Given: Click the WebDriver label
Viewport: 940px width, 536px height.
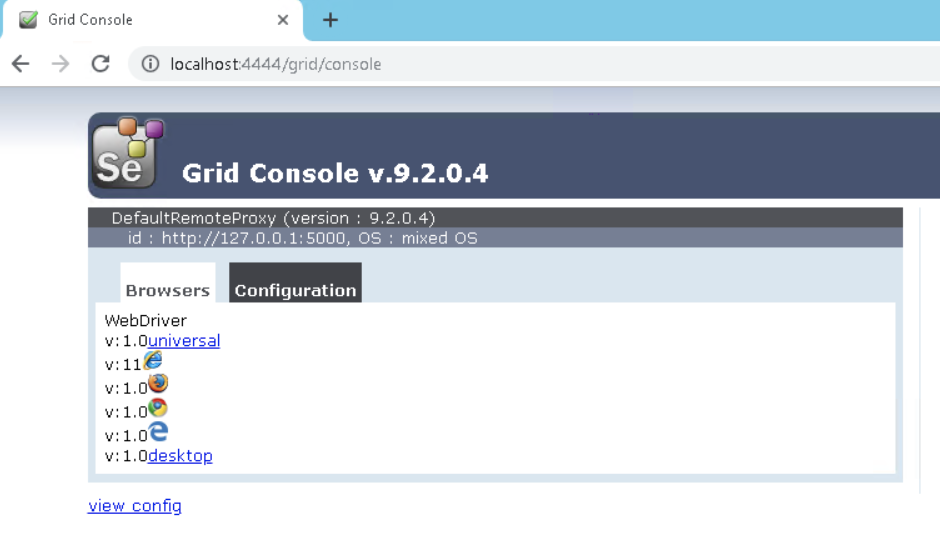Looking at the screenshot, I should pos(146,320).
